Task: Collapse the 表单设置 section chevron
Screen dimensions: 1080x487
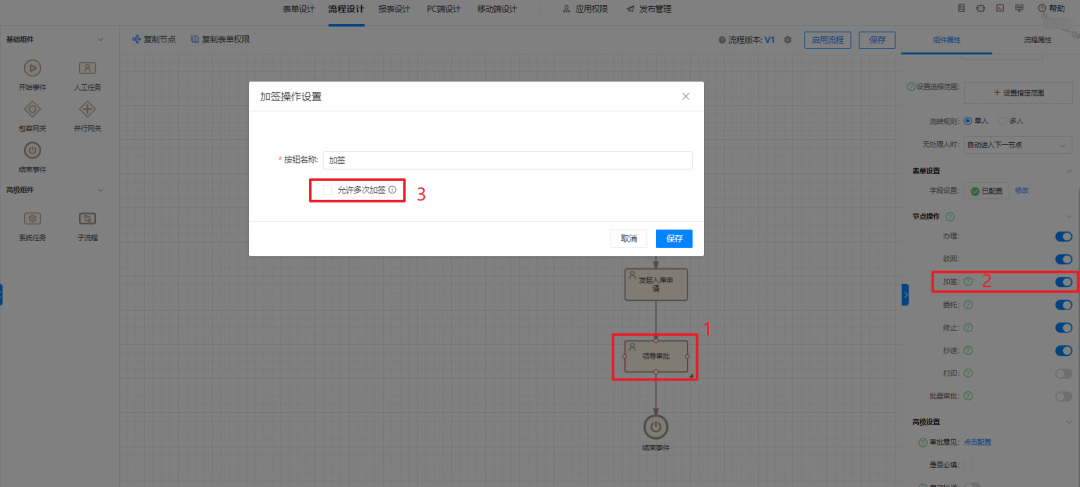Action: (1068, 171)
